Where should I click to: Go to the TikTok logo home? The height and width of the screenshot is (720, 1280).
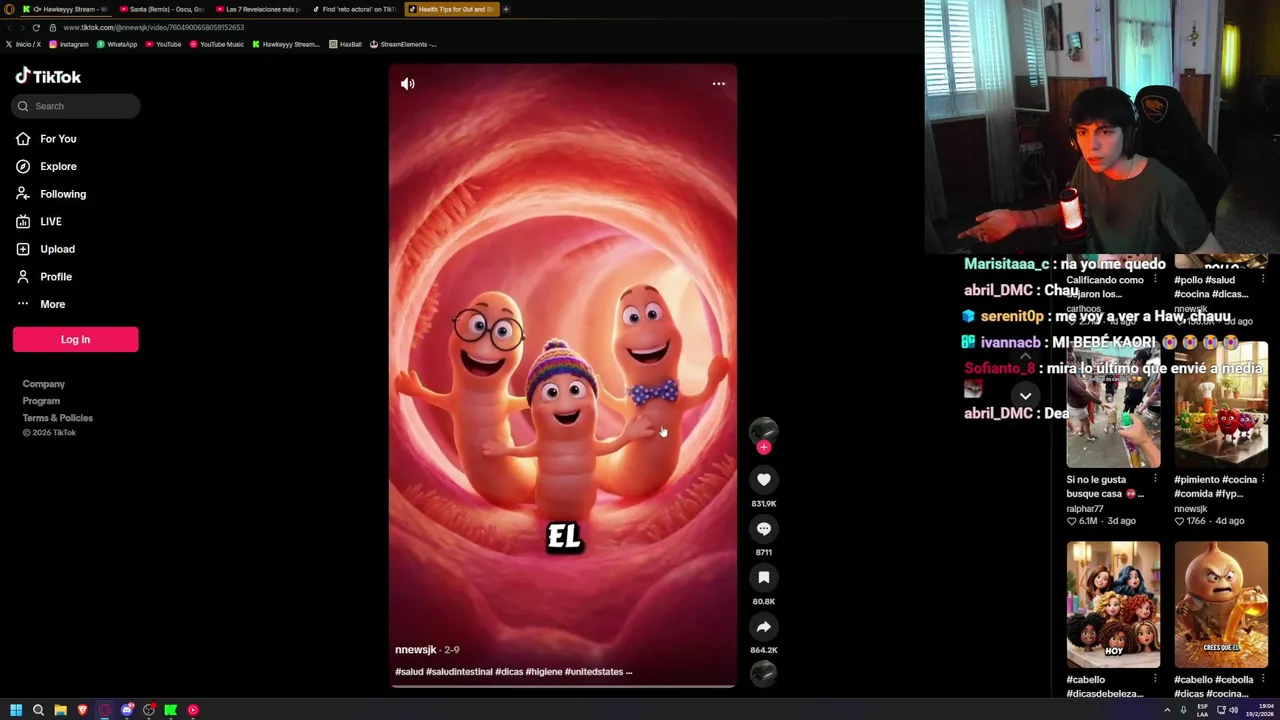(x=48, y=77)
